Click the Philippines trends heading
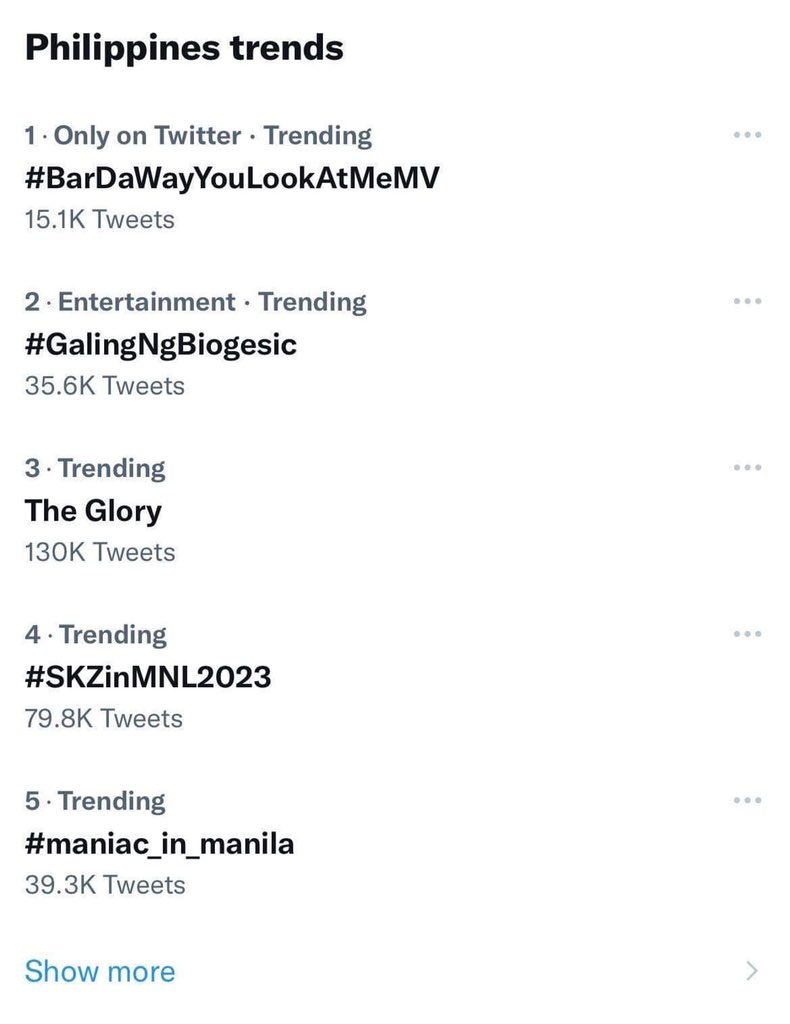 click(184, 48)
